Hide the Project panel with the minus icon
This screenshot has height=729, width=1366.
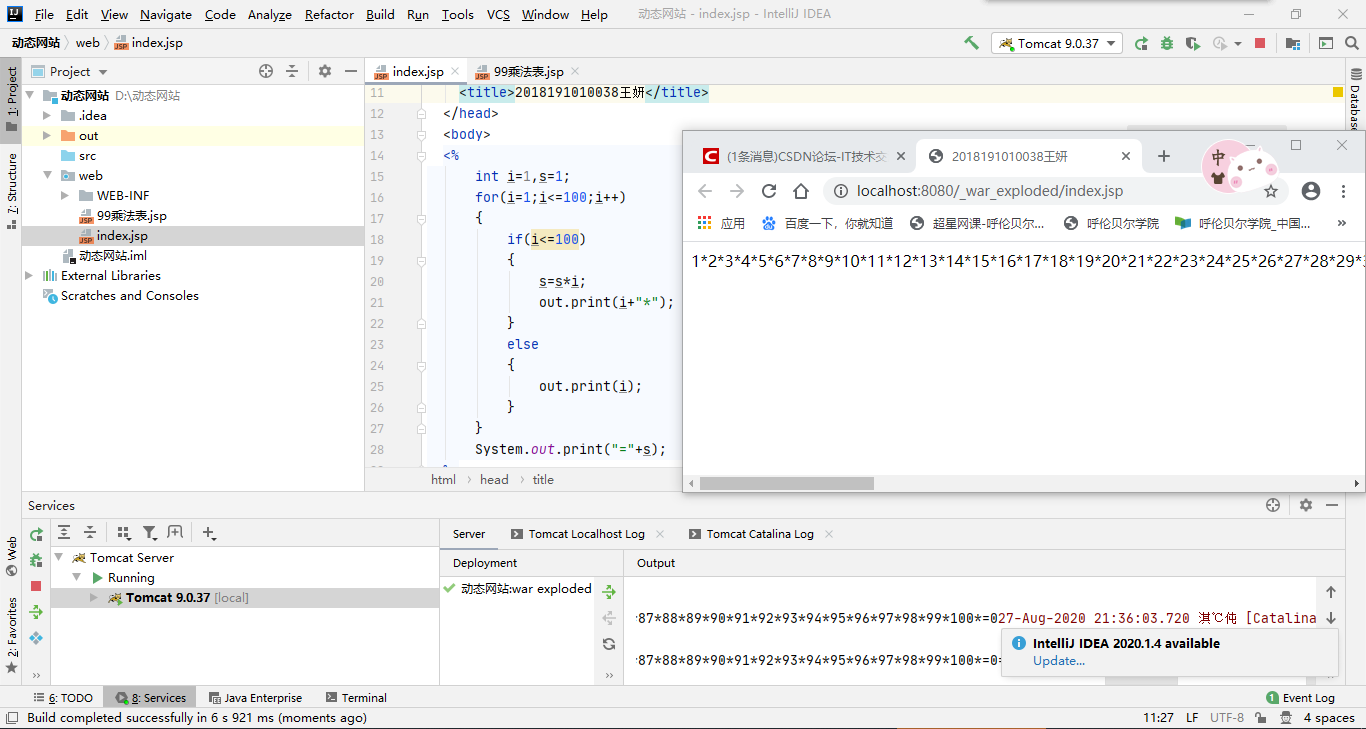351,71
